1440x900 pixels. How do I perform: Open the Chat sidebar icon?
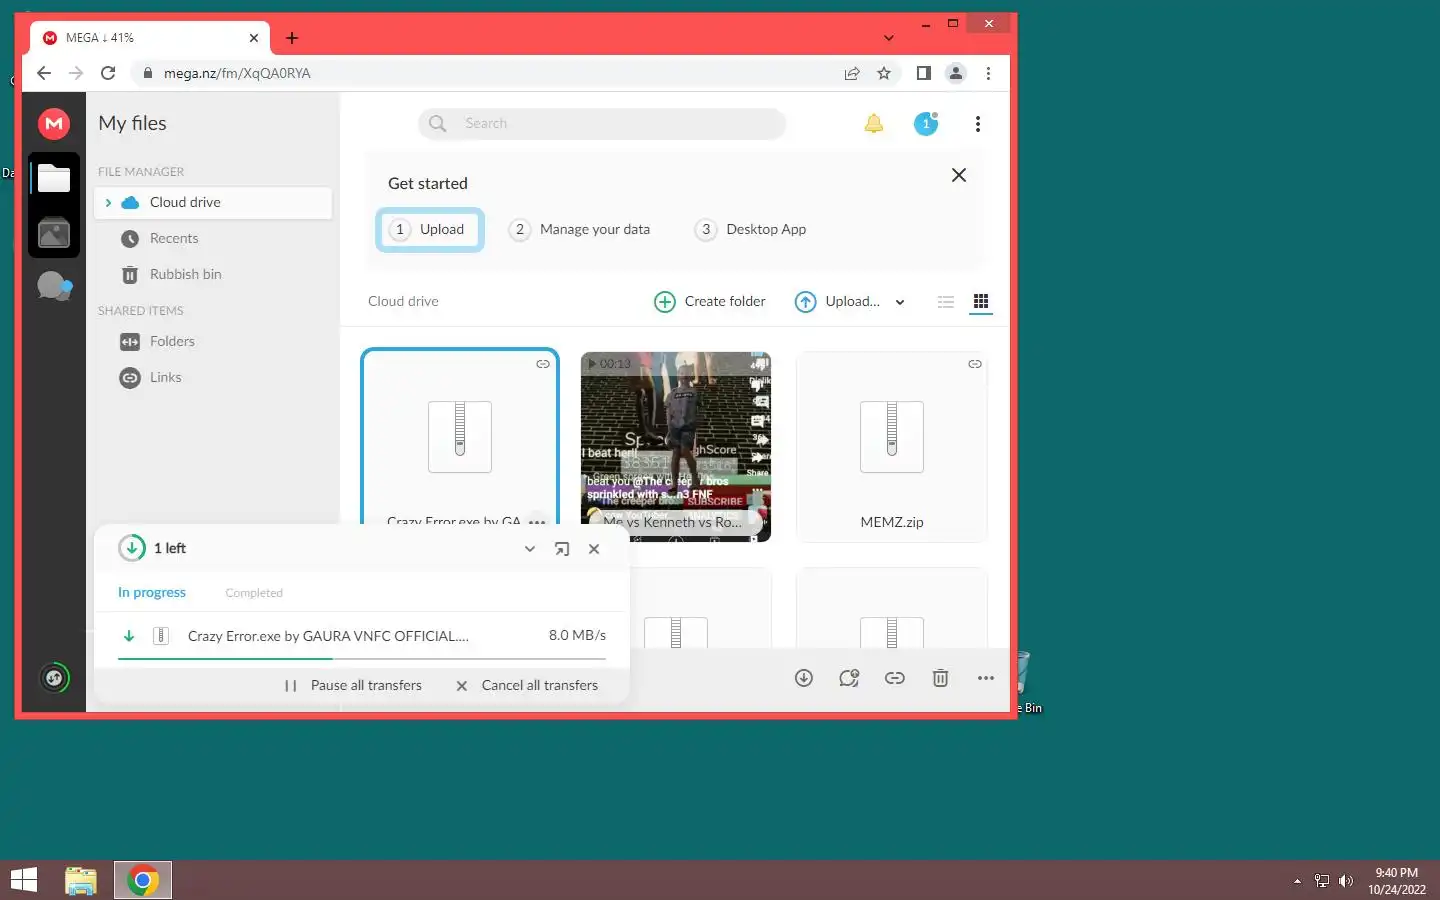point(54,286)
